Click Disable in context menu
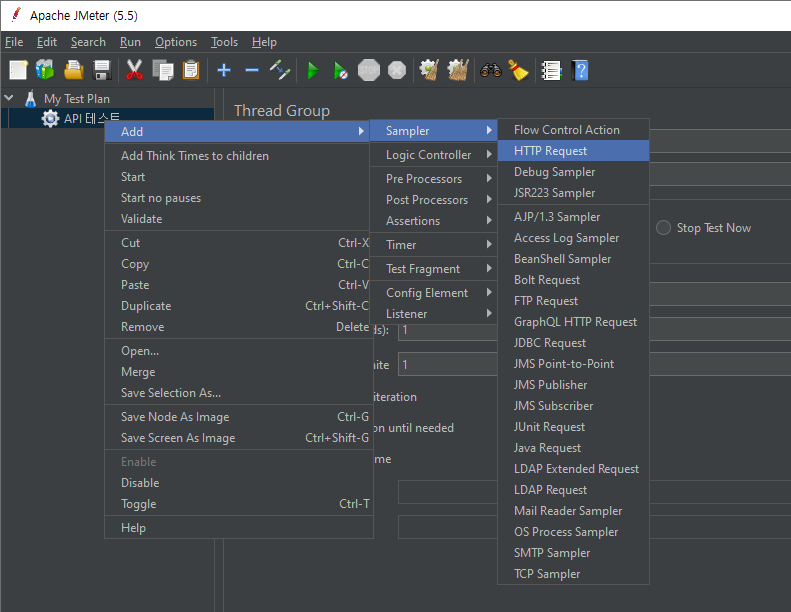 [x=237, y=483]
